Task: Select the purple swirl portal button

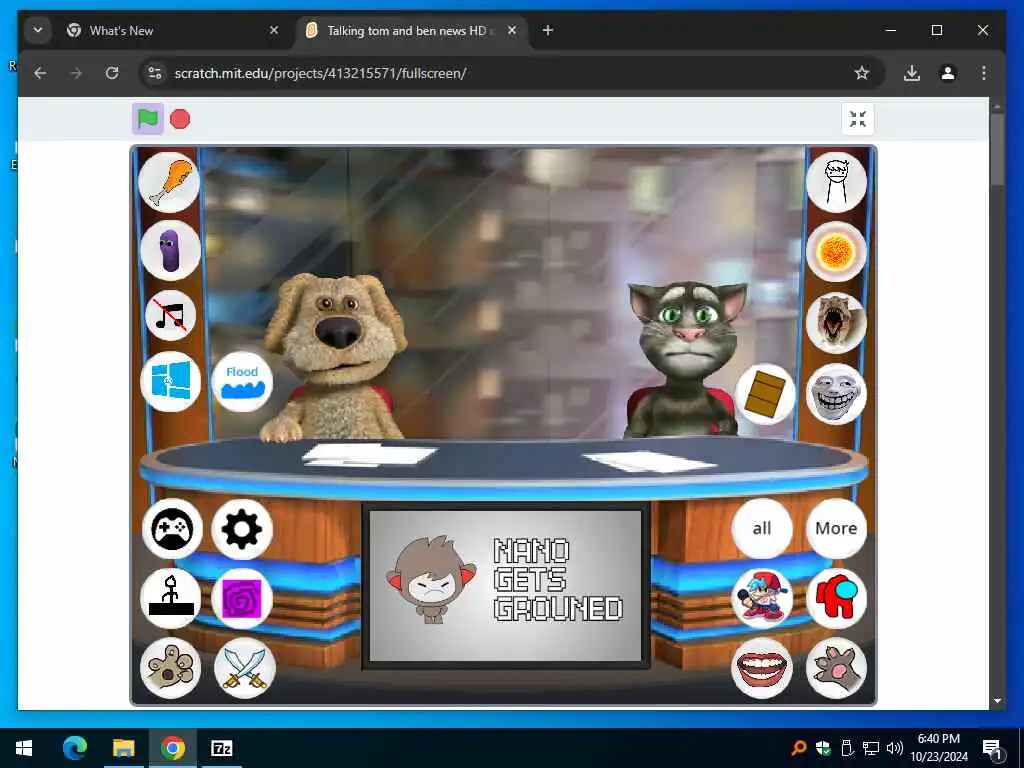Action: (x=242, y=598)
